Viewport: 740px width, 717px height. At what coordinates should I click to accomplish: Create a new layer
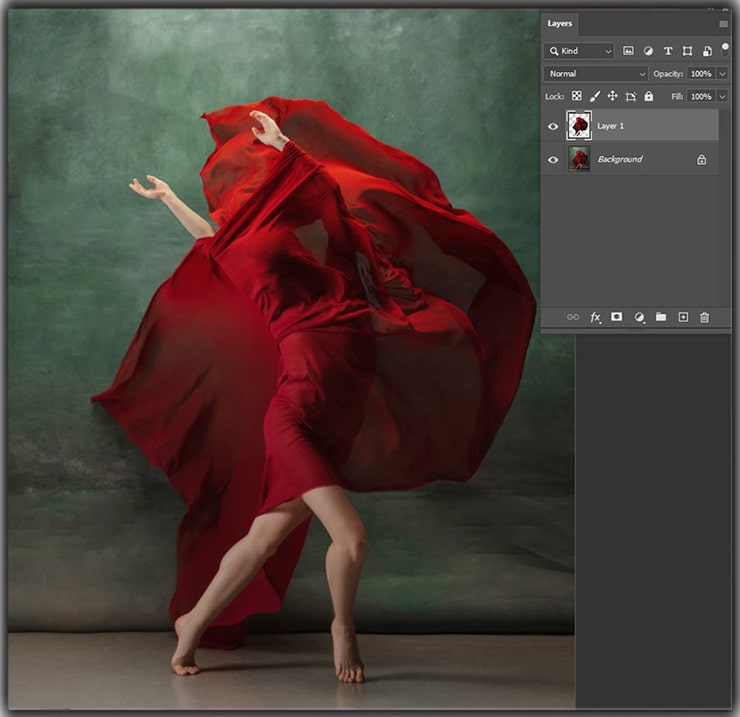[683, 317]
